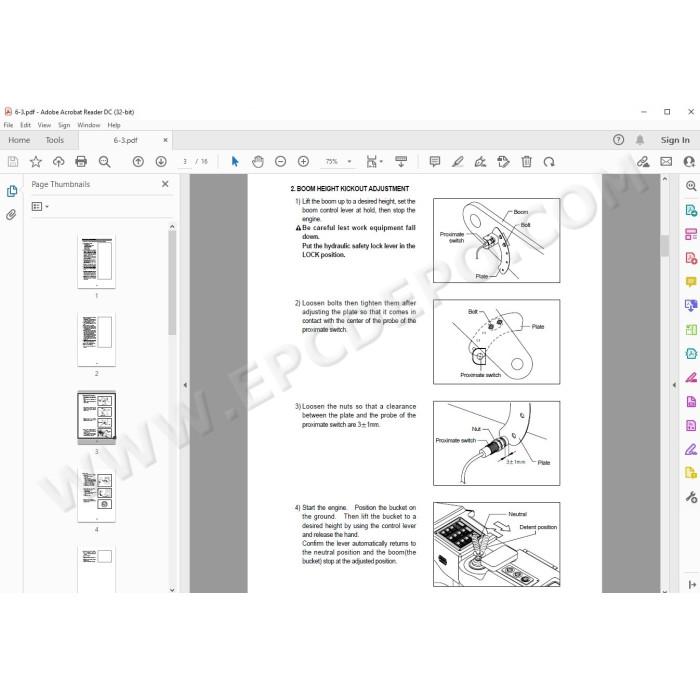Viewport: 700px width, 700px height.
Task: Open the File menu
Action: pyautogui.click(x=8, y=125)
